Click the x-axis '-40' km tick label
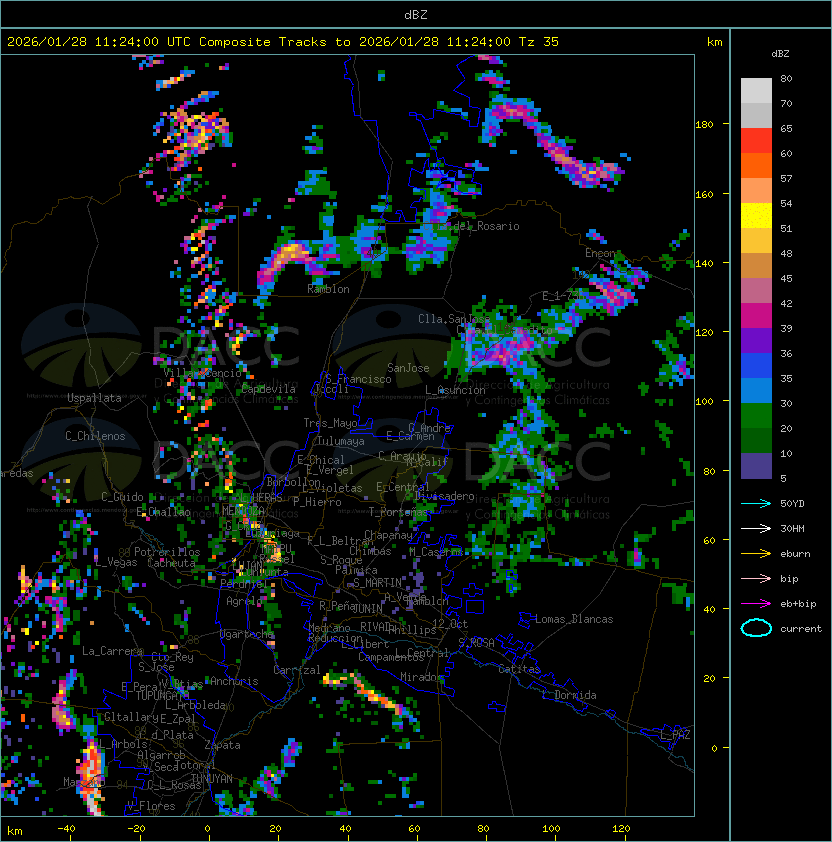The height and width of the screenshot is (842, 832). 67,829
